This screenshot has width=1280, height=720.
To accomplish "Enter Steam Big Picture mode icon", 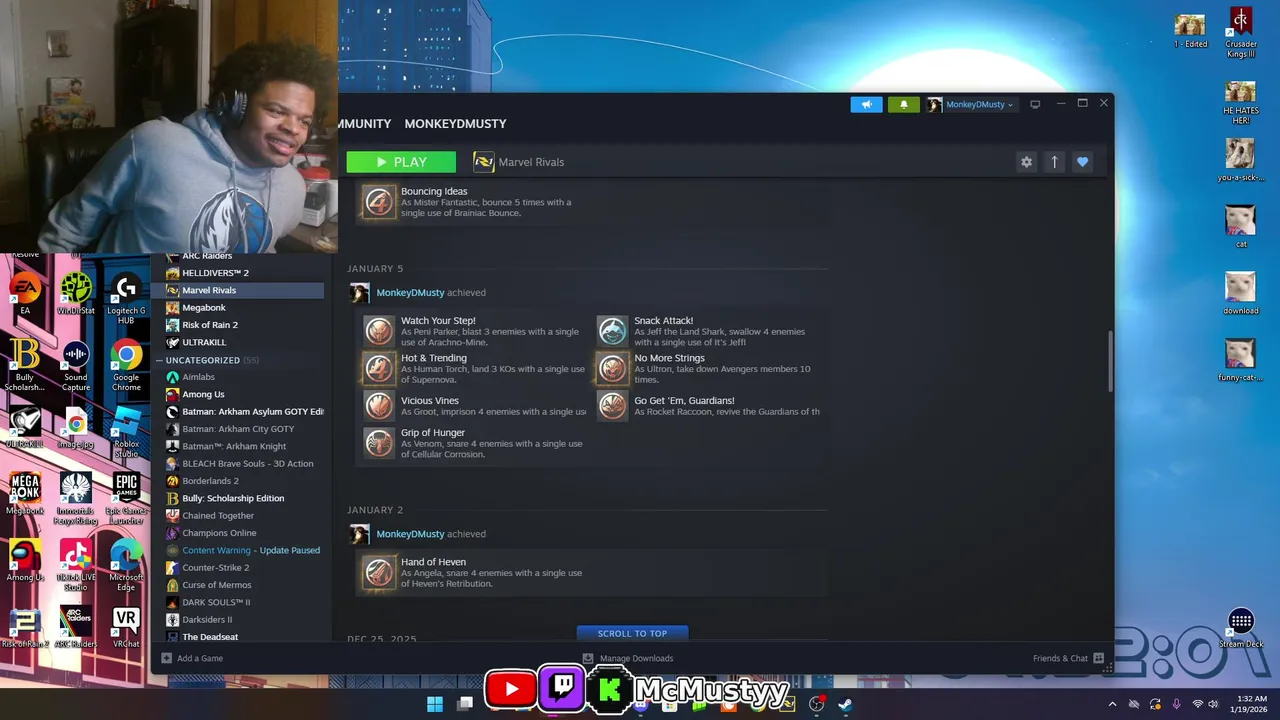I will pyautogui.click(x=1035, y=104).
